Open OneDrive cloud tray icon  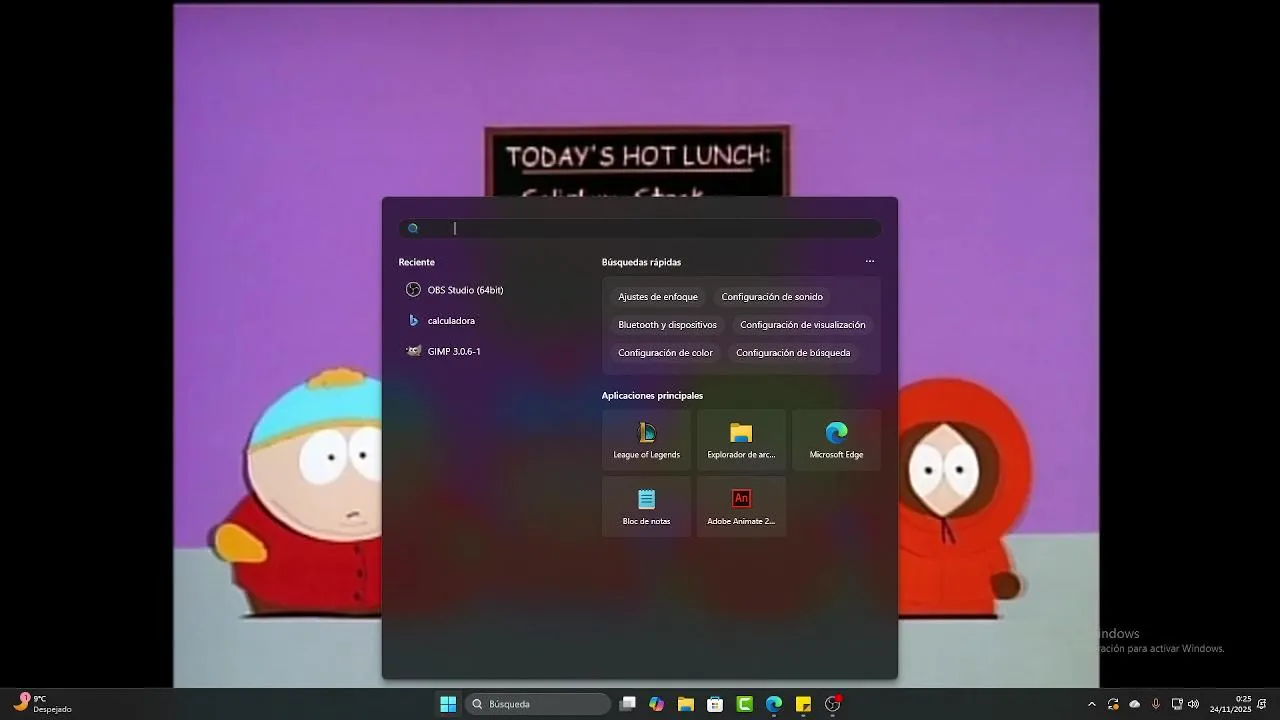[x=1134, y=704]
